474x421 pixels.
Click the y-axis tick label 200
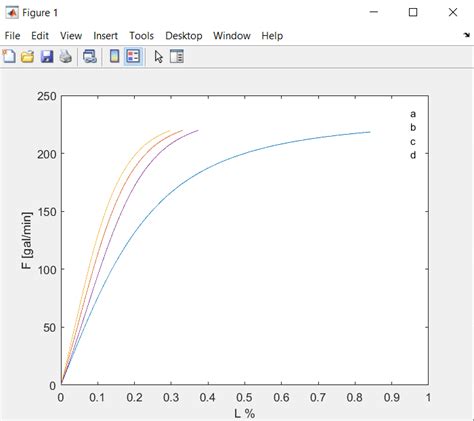[x=47, y=154]
